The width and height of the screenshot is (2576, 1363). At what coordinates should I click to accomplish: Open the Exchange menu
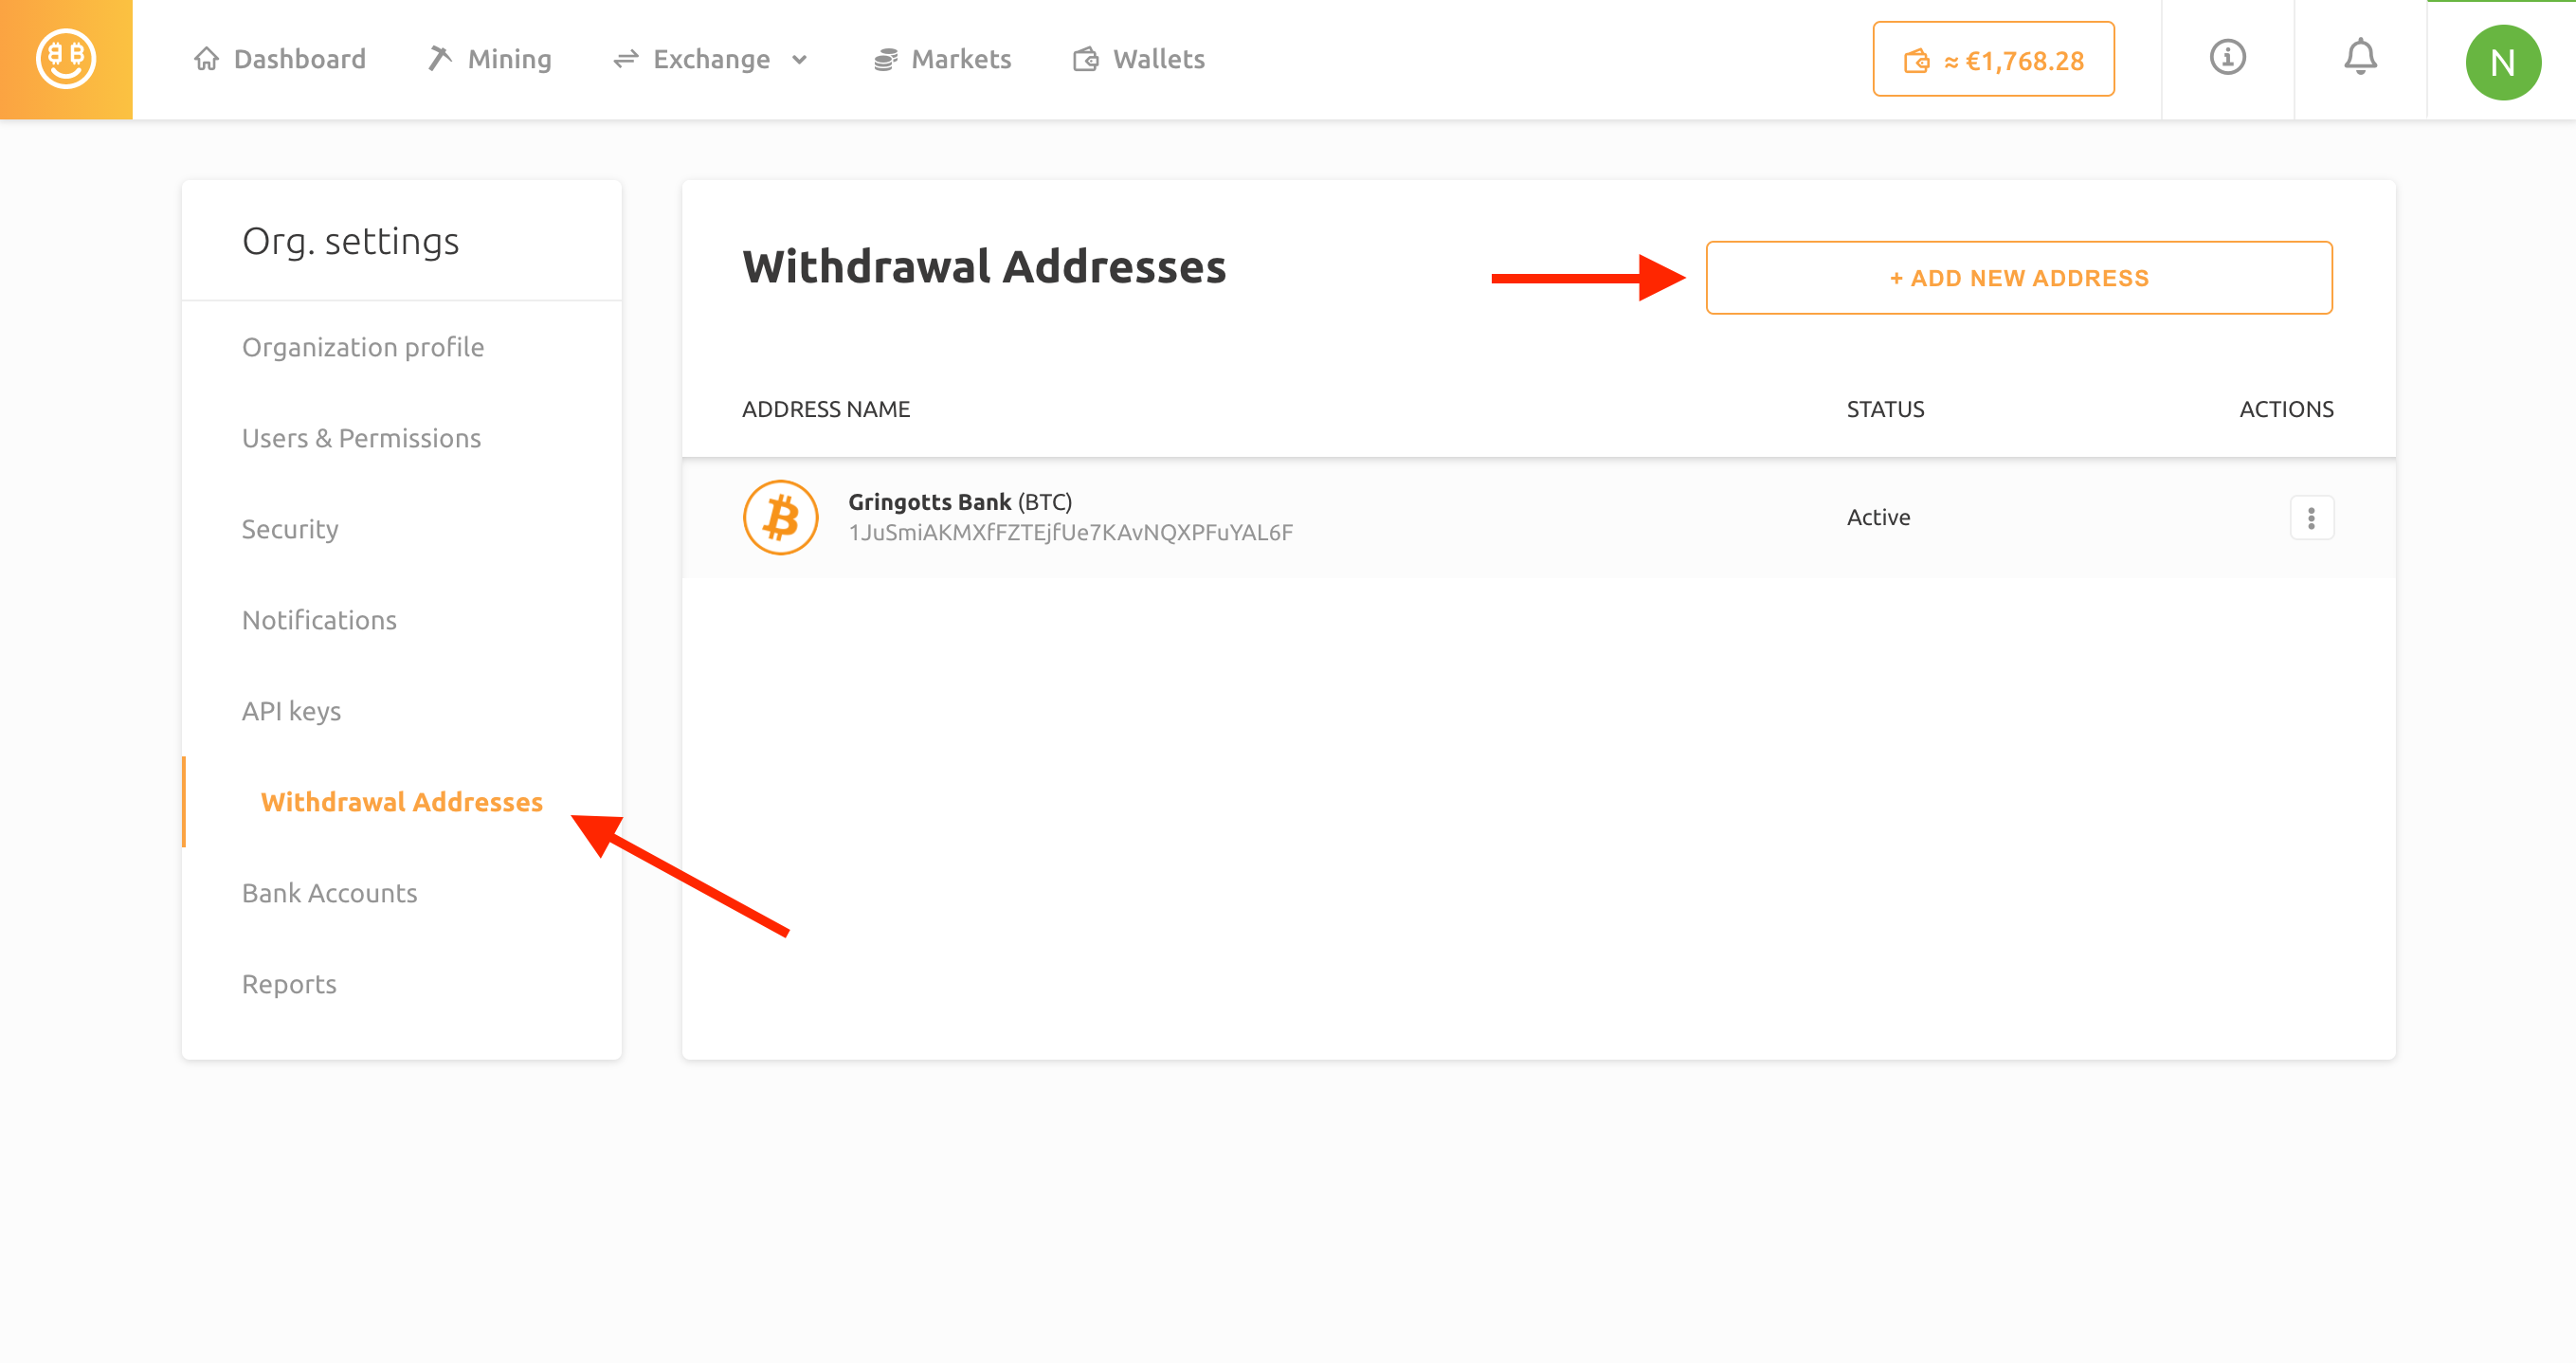(x=711, y=60)
